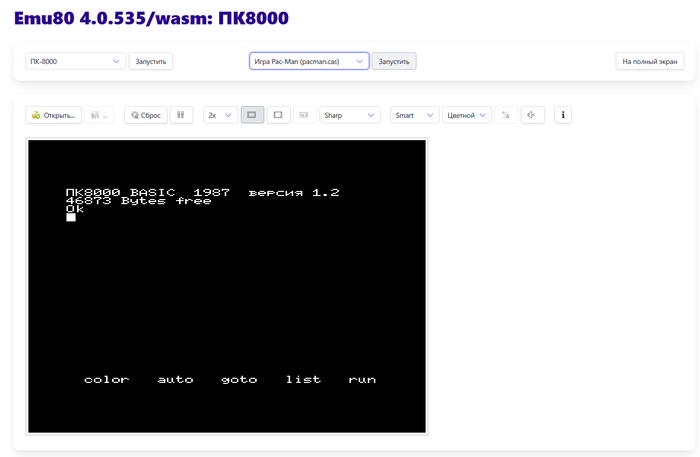Mute the emulator sound

[532, 115]
